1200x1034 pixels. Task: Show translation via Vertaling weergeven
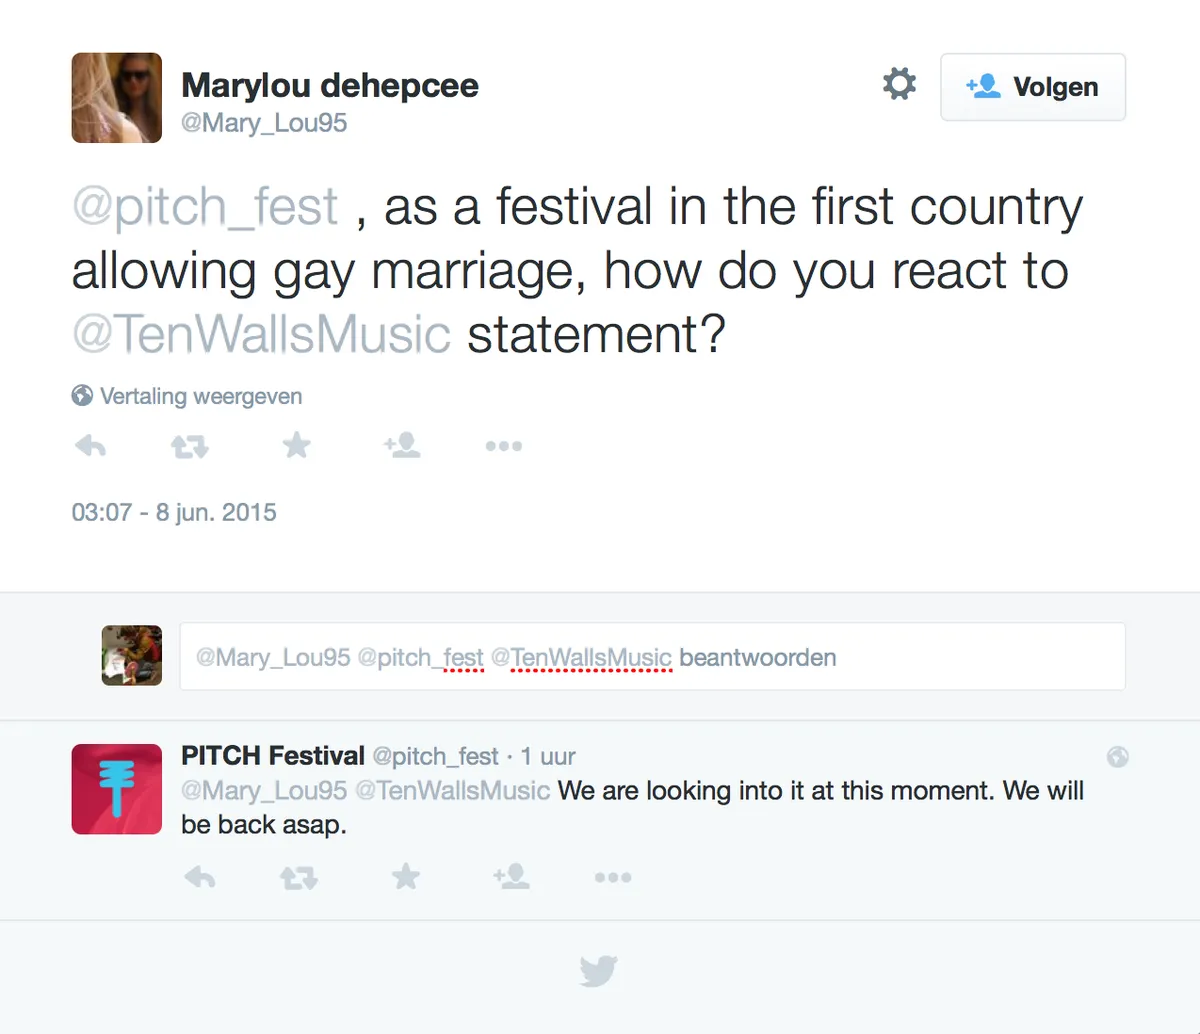(x=201, y=396)
